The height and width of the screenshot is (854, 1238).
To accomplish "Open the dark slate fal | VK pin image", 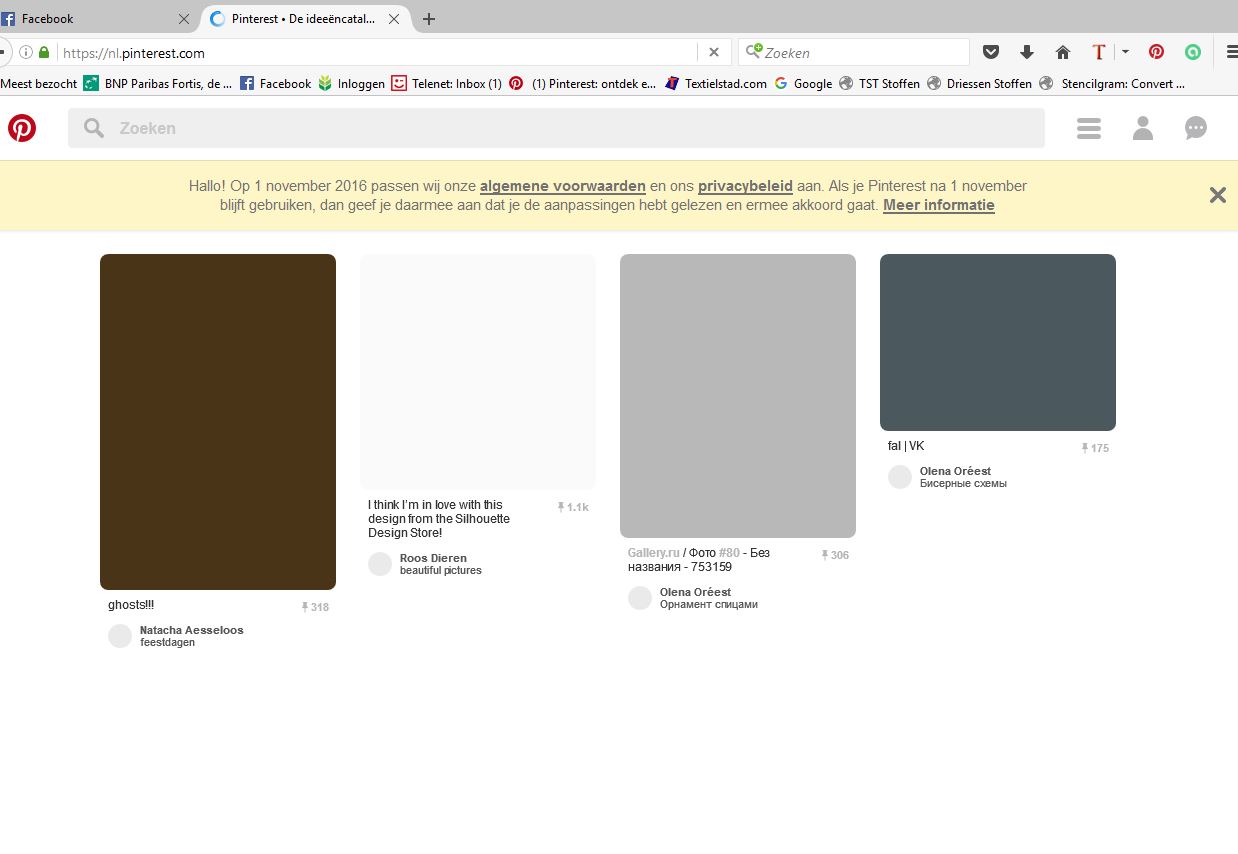I will click(x=998, y=342).
